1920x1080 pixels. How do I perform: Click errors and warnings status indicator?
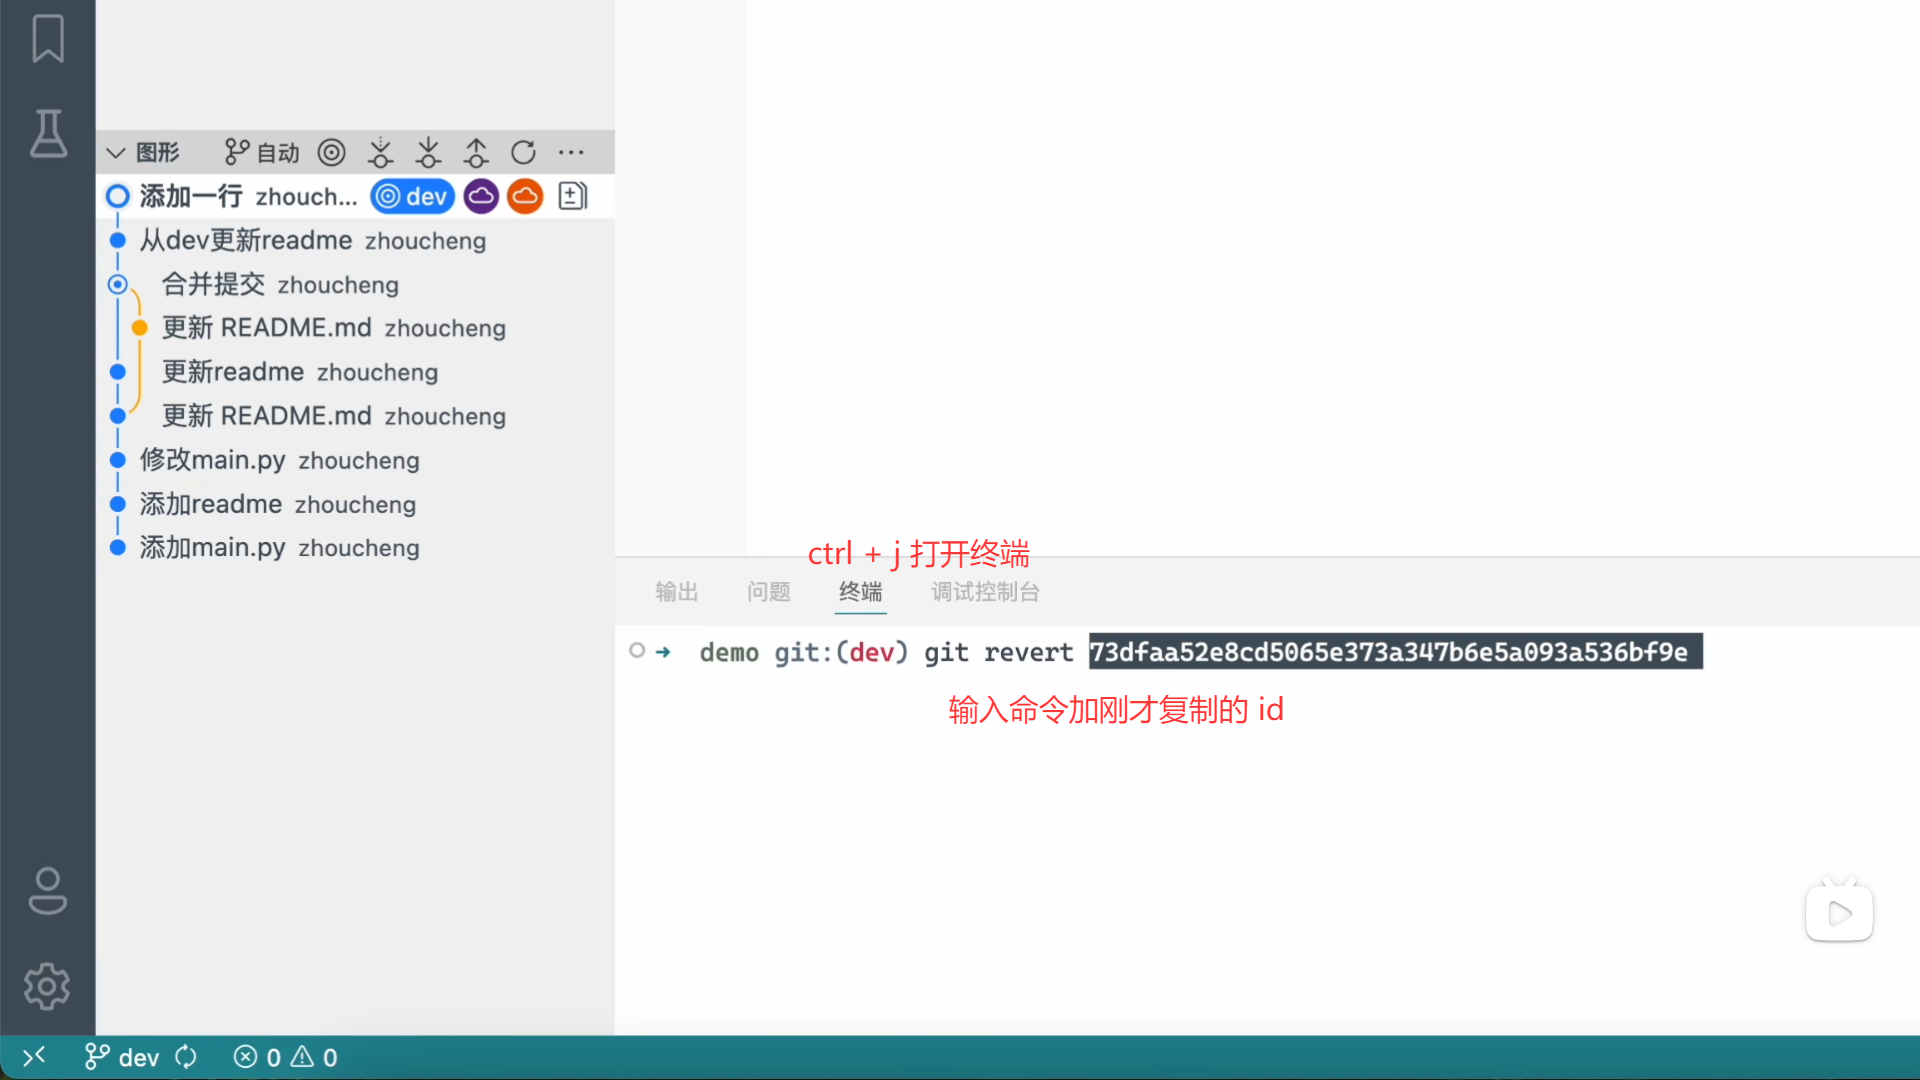click(x=286, y=1057)
